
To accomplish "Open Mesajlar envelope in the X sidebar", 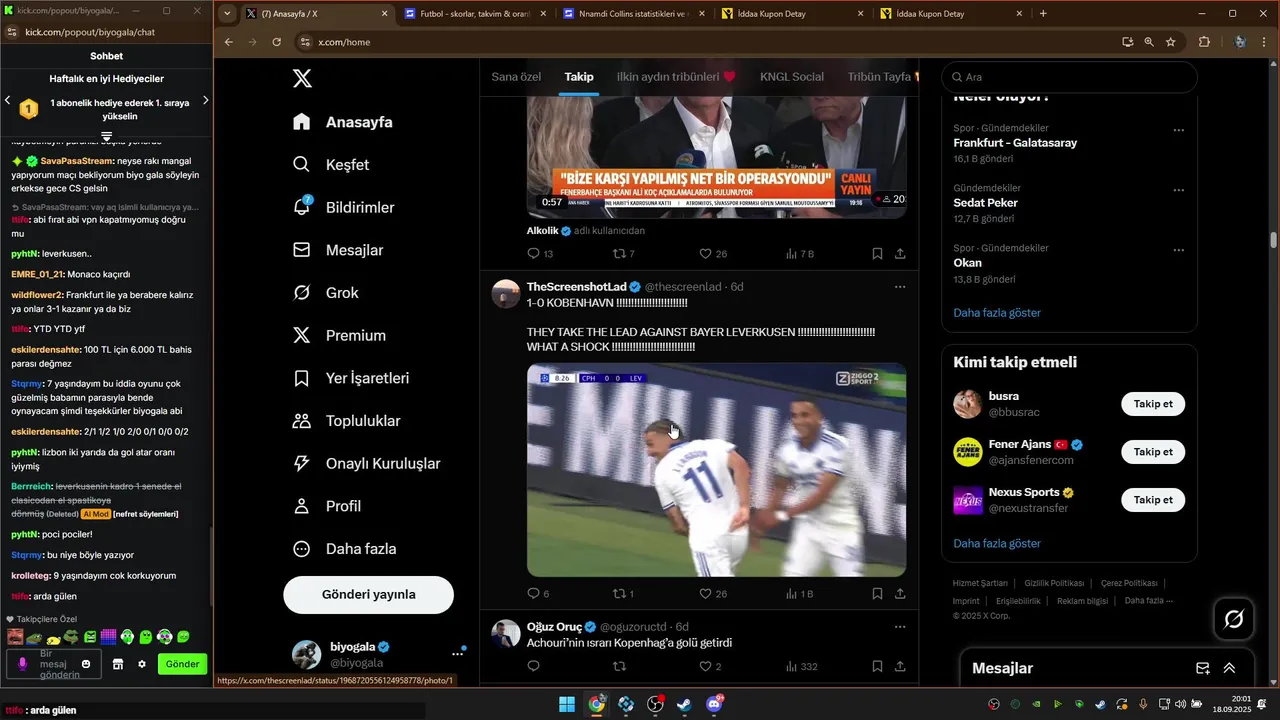I will pyautogui.click(x=337, y=250).
